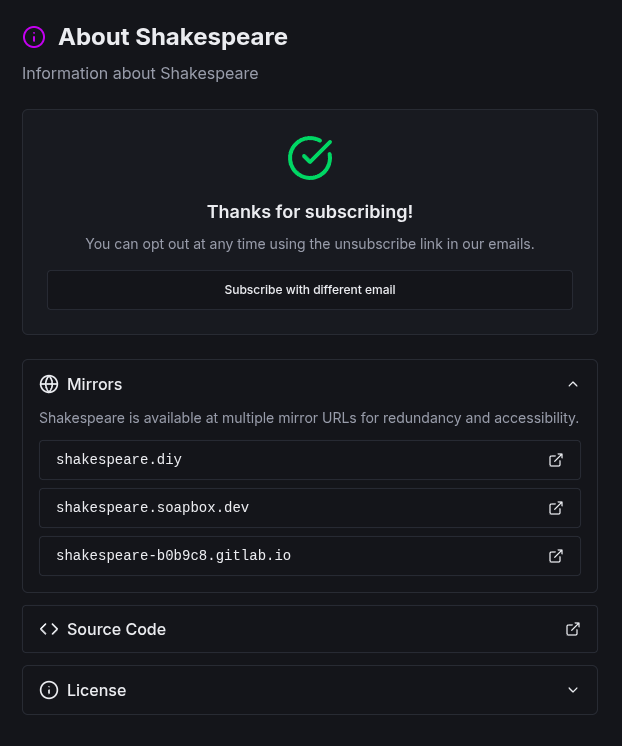Click the Mirrors section title
The height and width of the screenshot is (746, 622).
coord(94,384)
